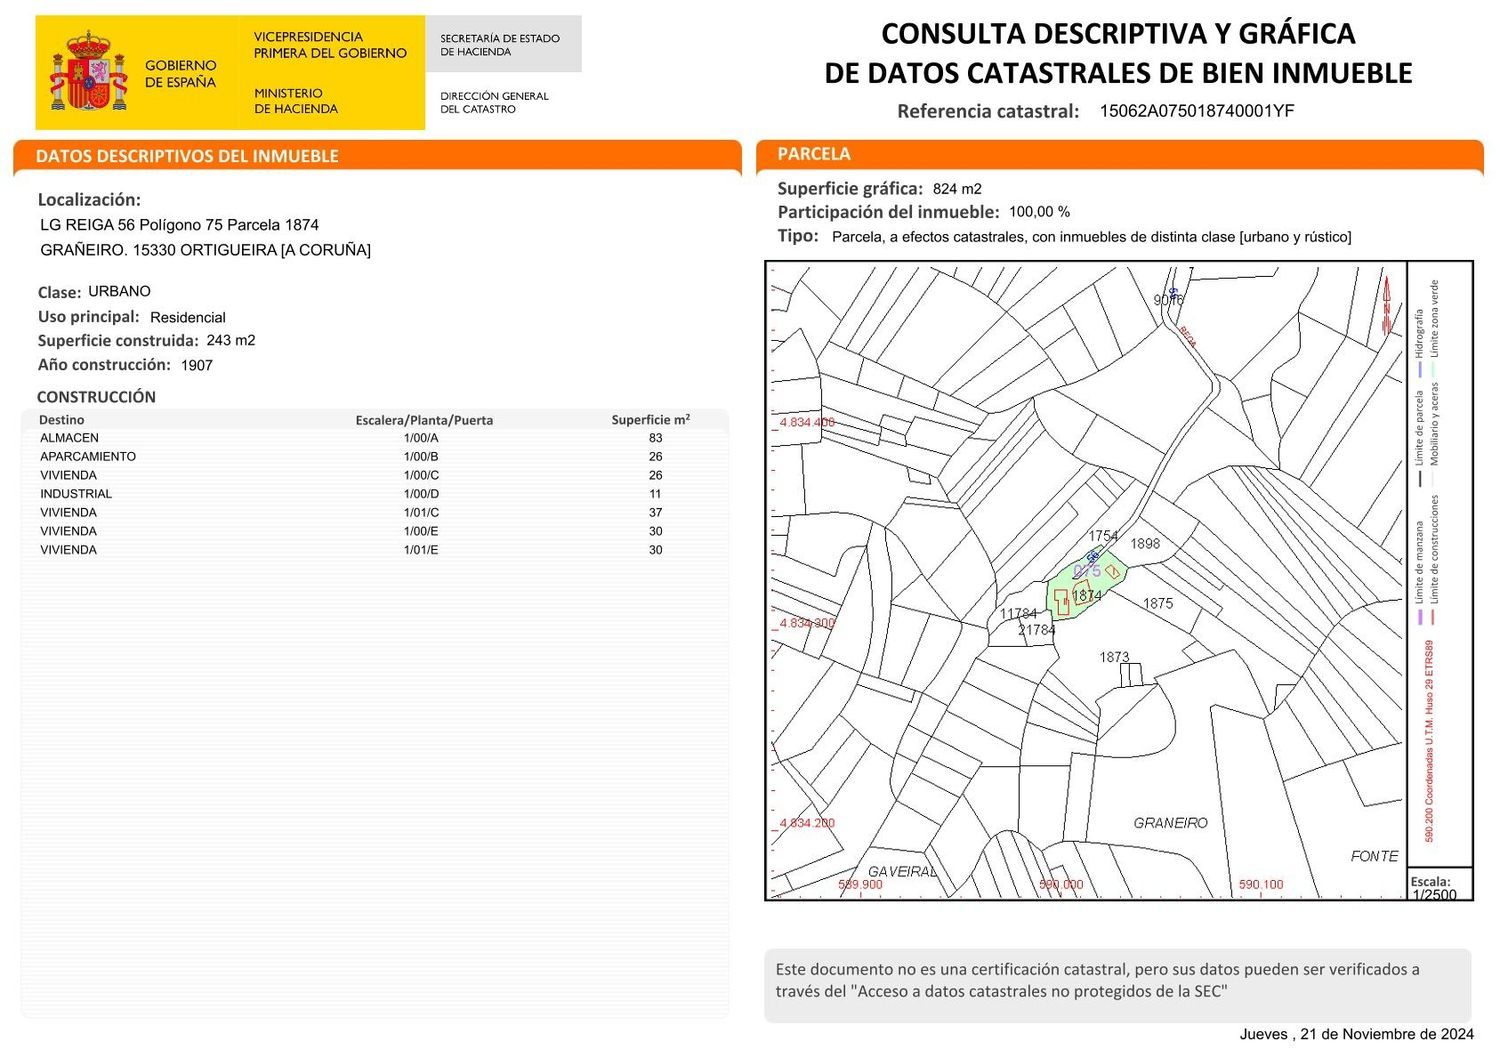Click parcel number '1873' on the map
The height and width of the screenshot is (1059, 1500).
1114,657
